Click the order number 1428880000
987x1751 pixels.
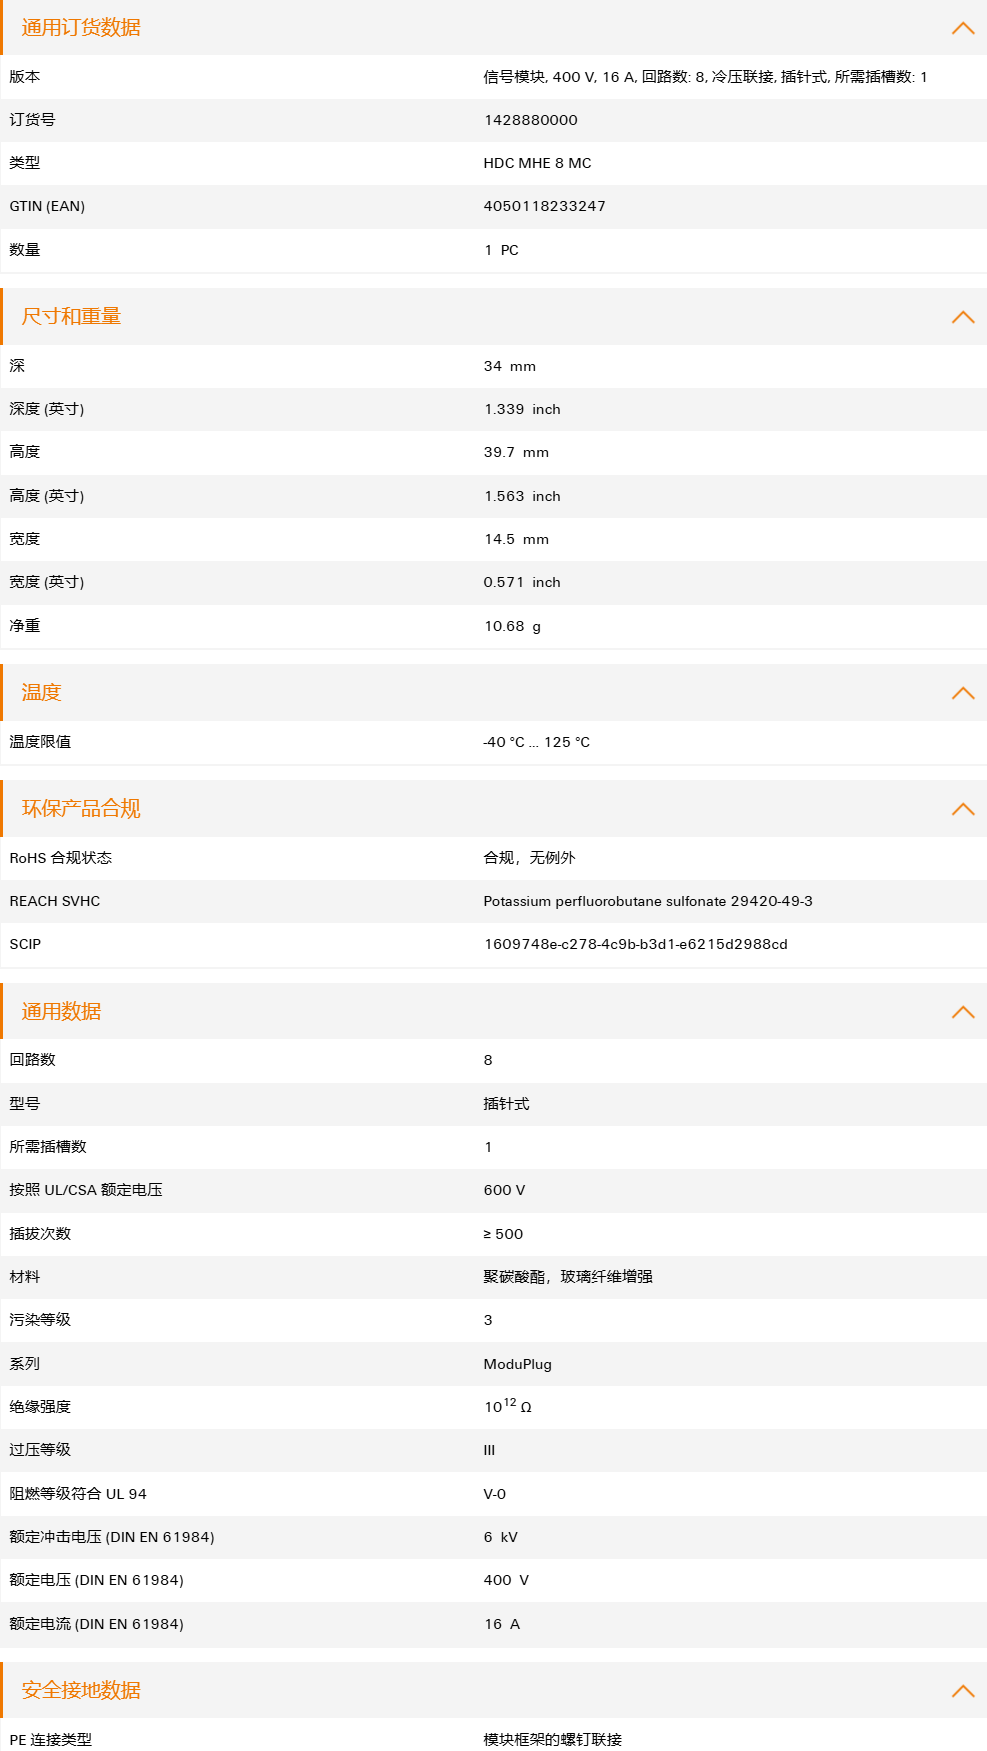pos(530,120)
